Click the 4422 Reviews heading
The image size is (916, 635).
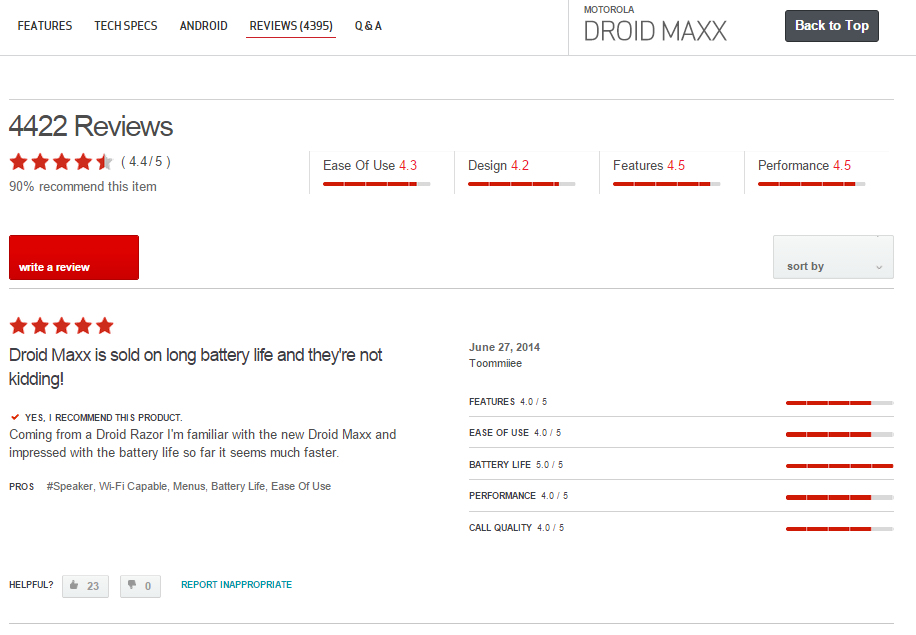pos(91,126)
